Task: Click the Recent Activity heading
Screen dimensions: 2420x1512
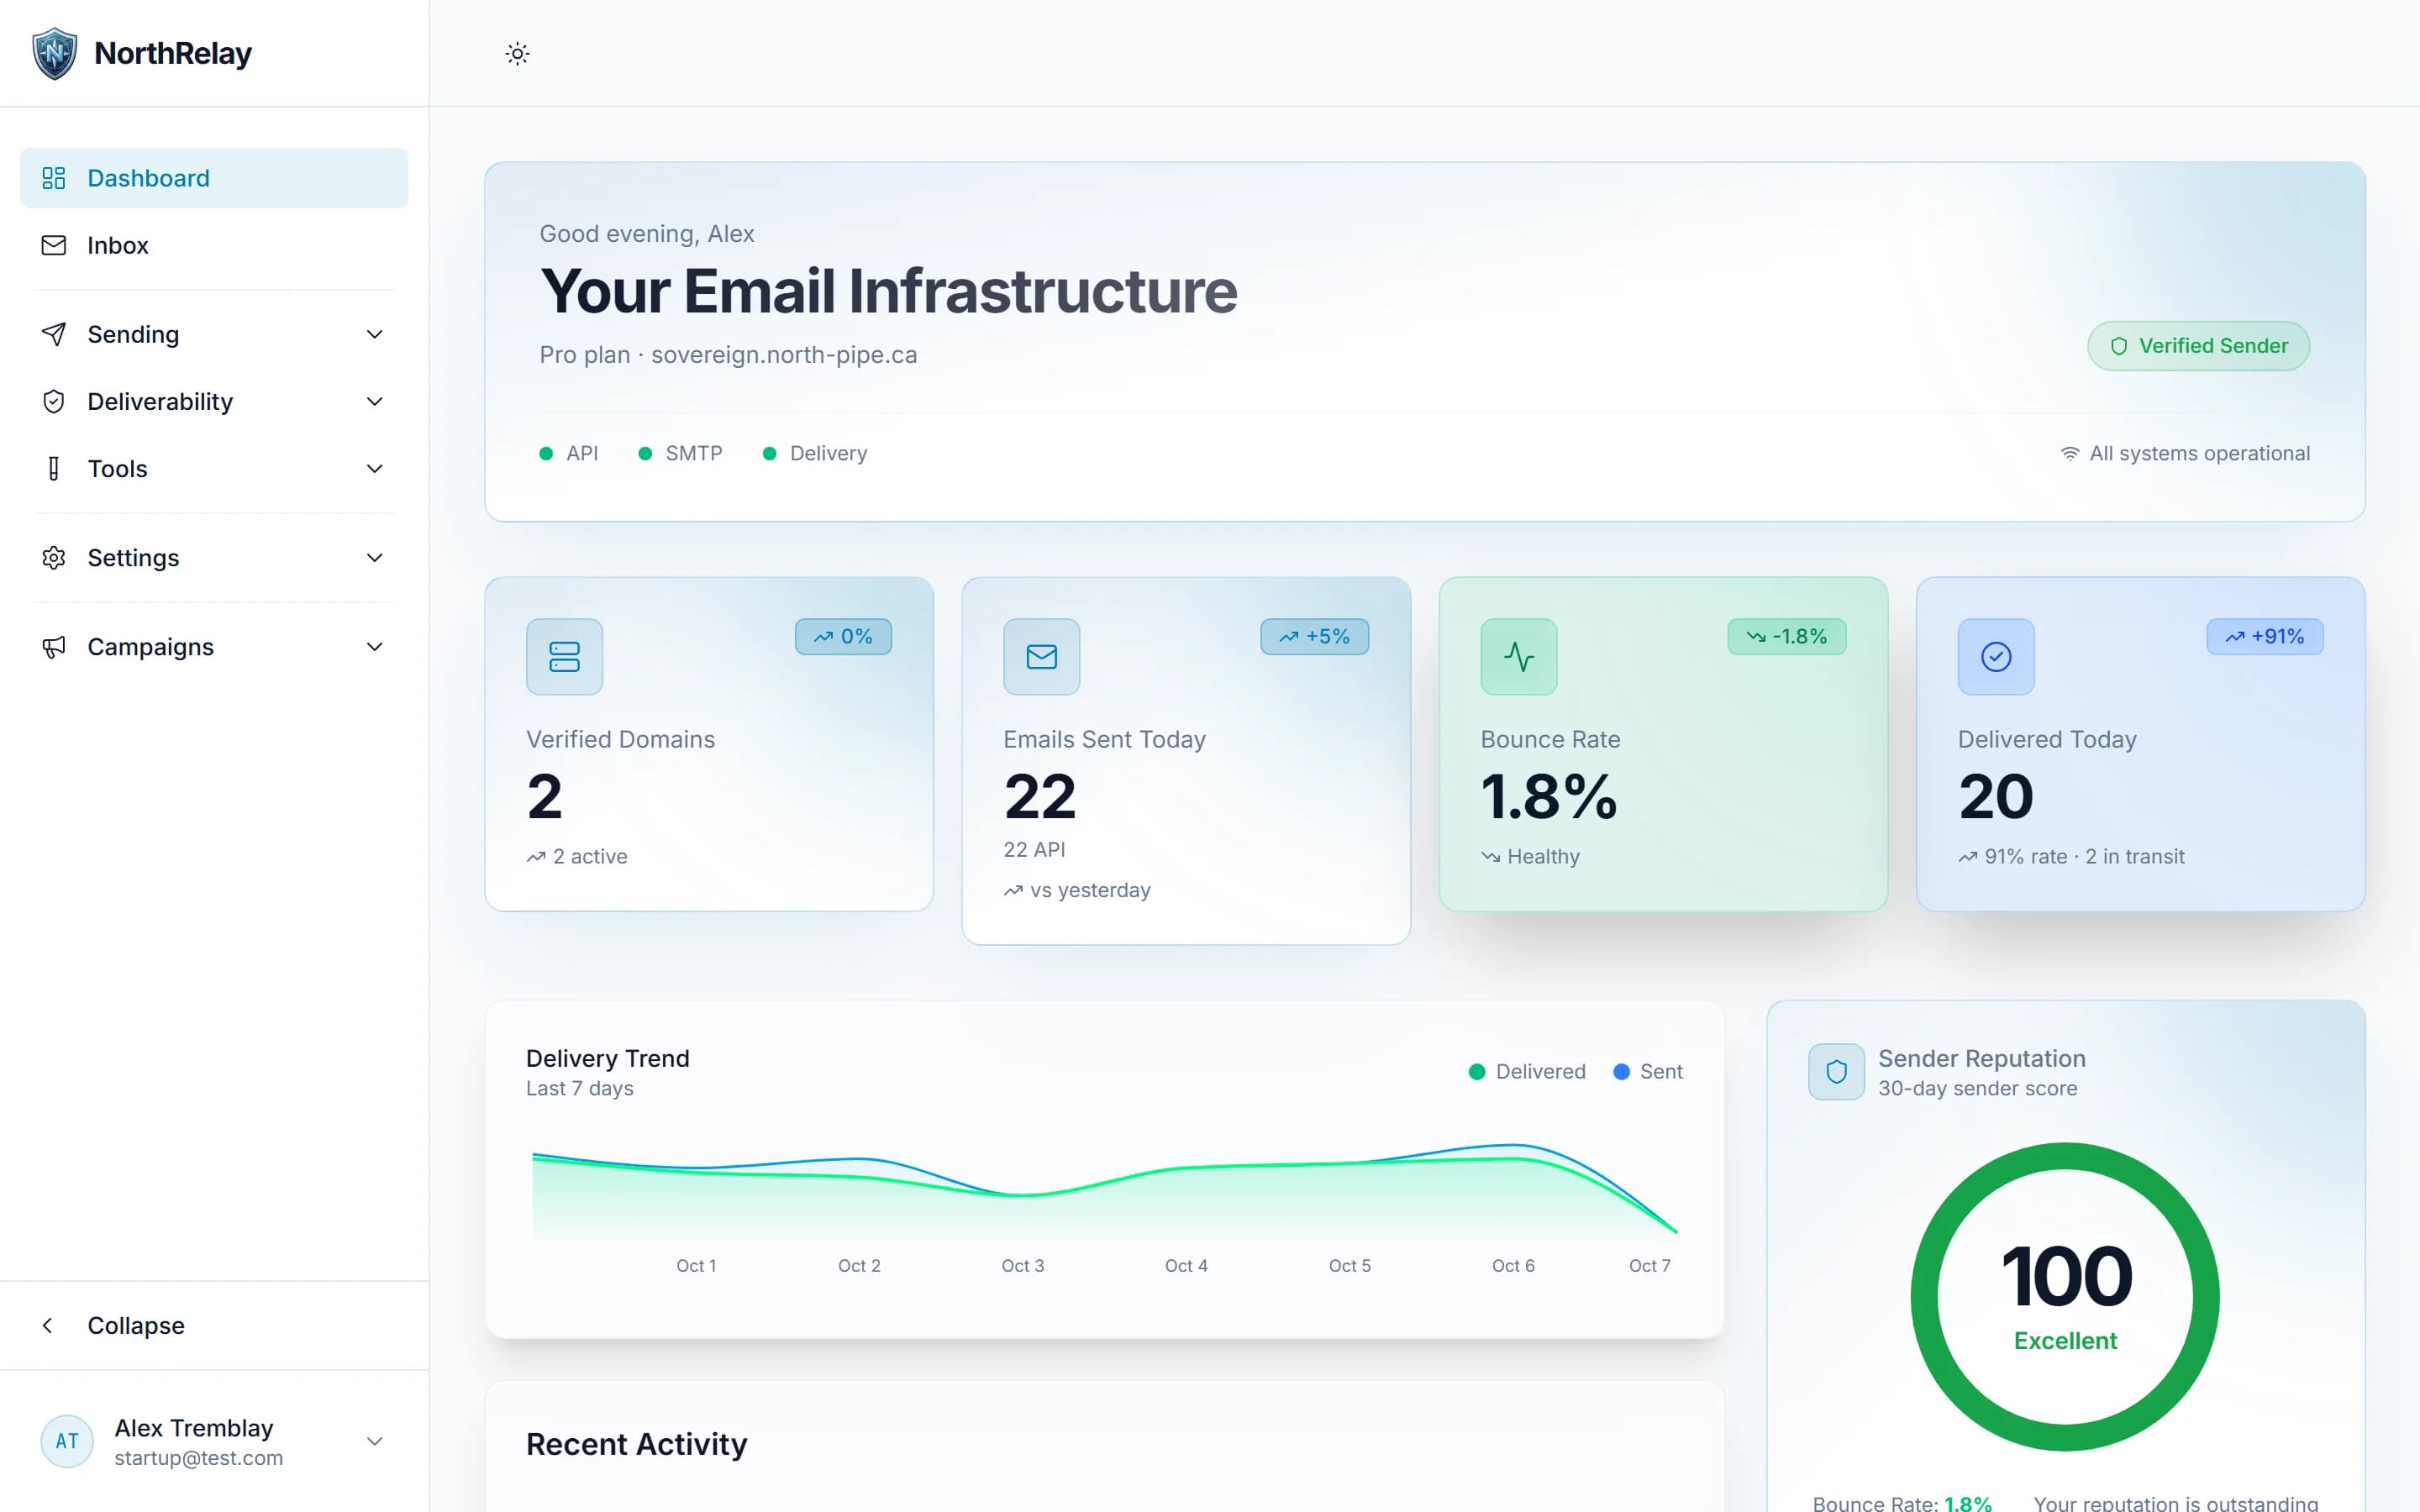Action: (x=637, y=1444)
